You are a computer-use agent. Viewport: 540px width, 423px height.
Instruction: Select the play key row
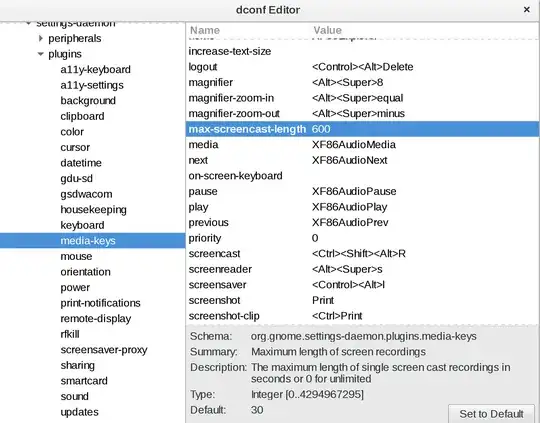362,207
